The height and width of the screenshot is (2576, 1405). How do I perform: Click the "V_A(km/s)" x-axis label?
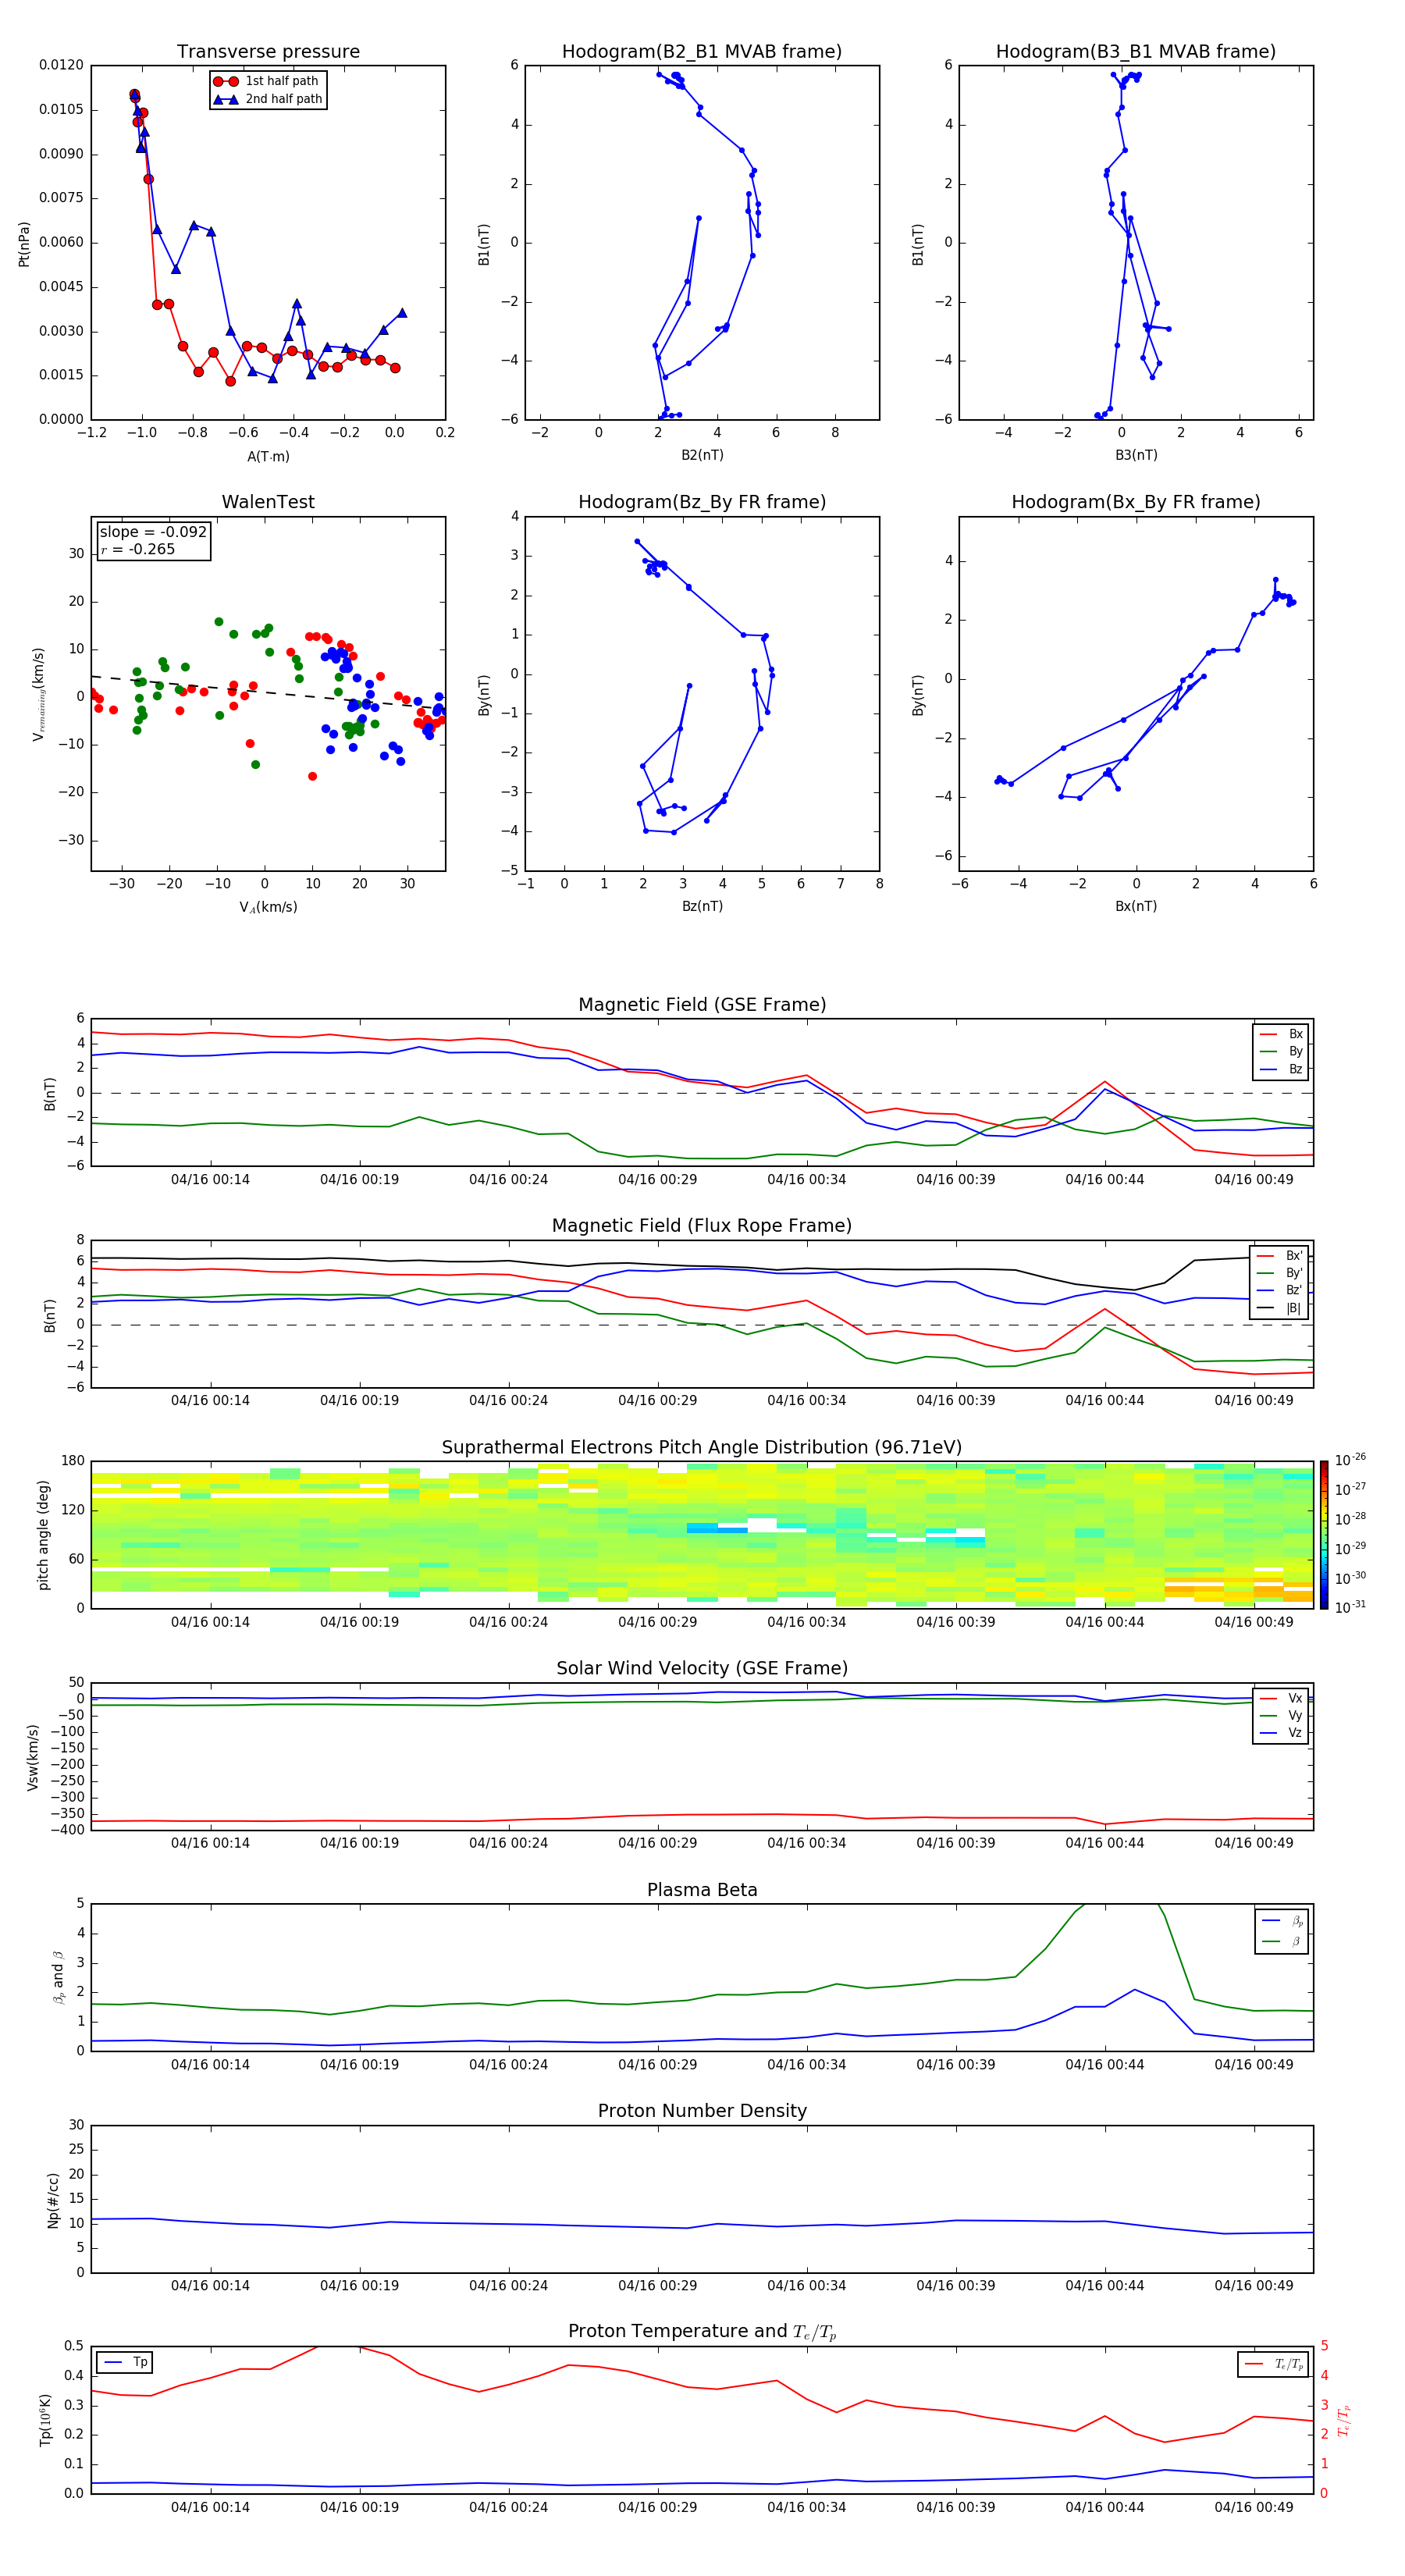(268, 907)
